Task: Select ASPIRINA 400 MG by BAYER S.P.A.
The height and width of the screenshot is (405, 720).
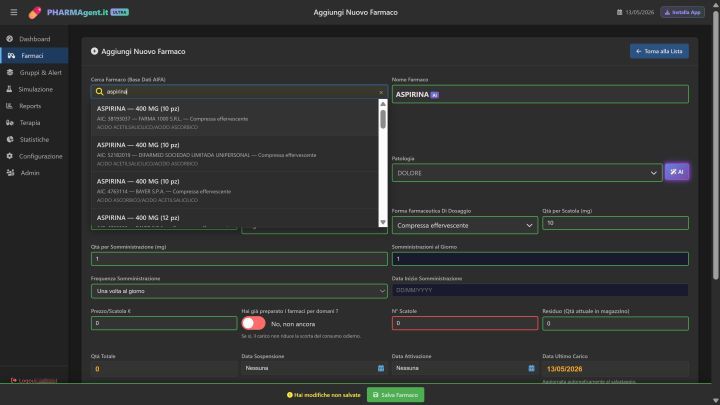Action: point(235,190)
